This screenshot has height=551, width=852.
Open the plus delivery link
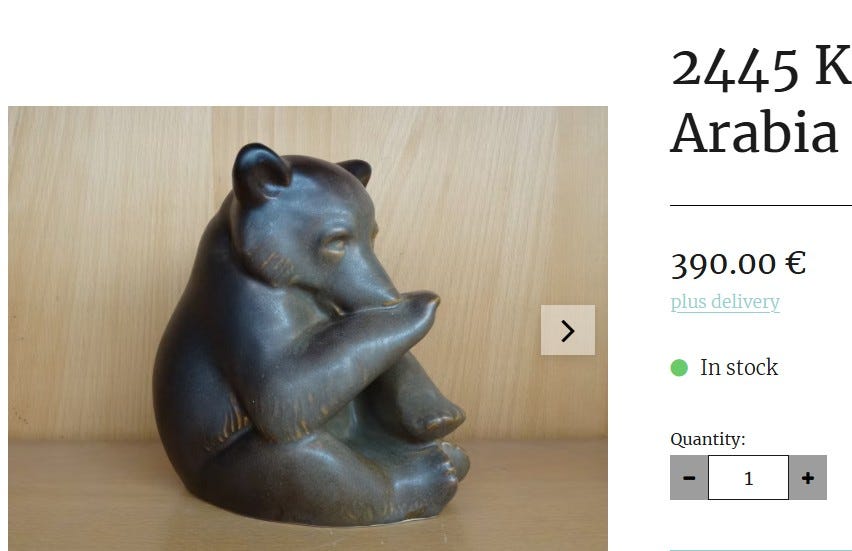[x=725, y=302]
